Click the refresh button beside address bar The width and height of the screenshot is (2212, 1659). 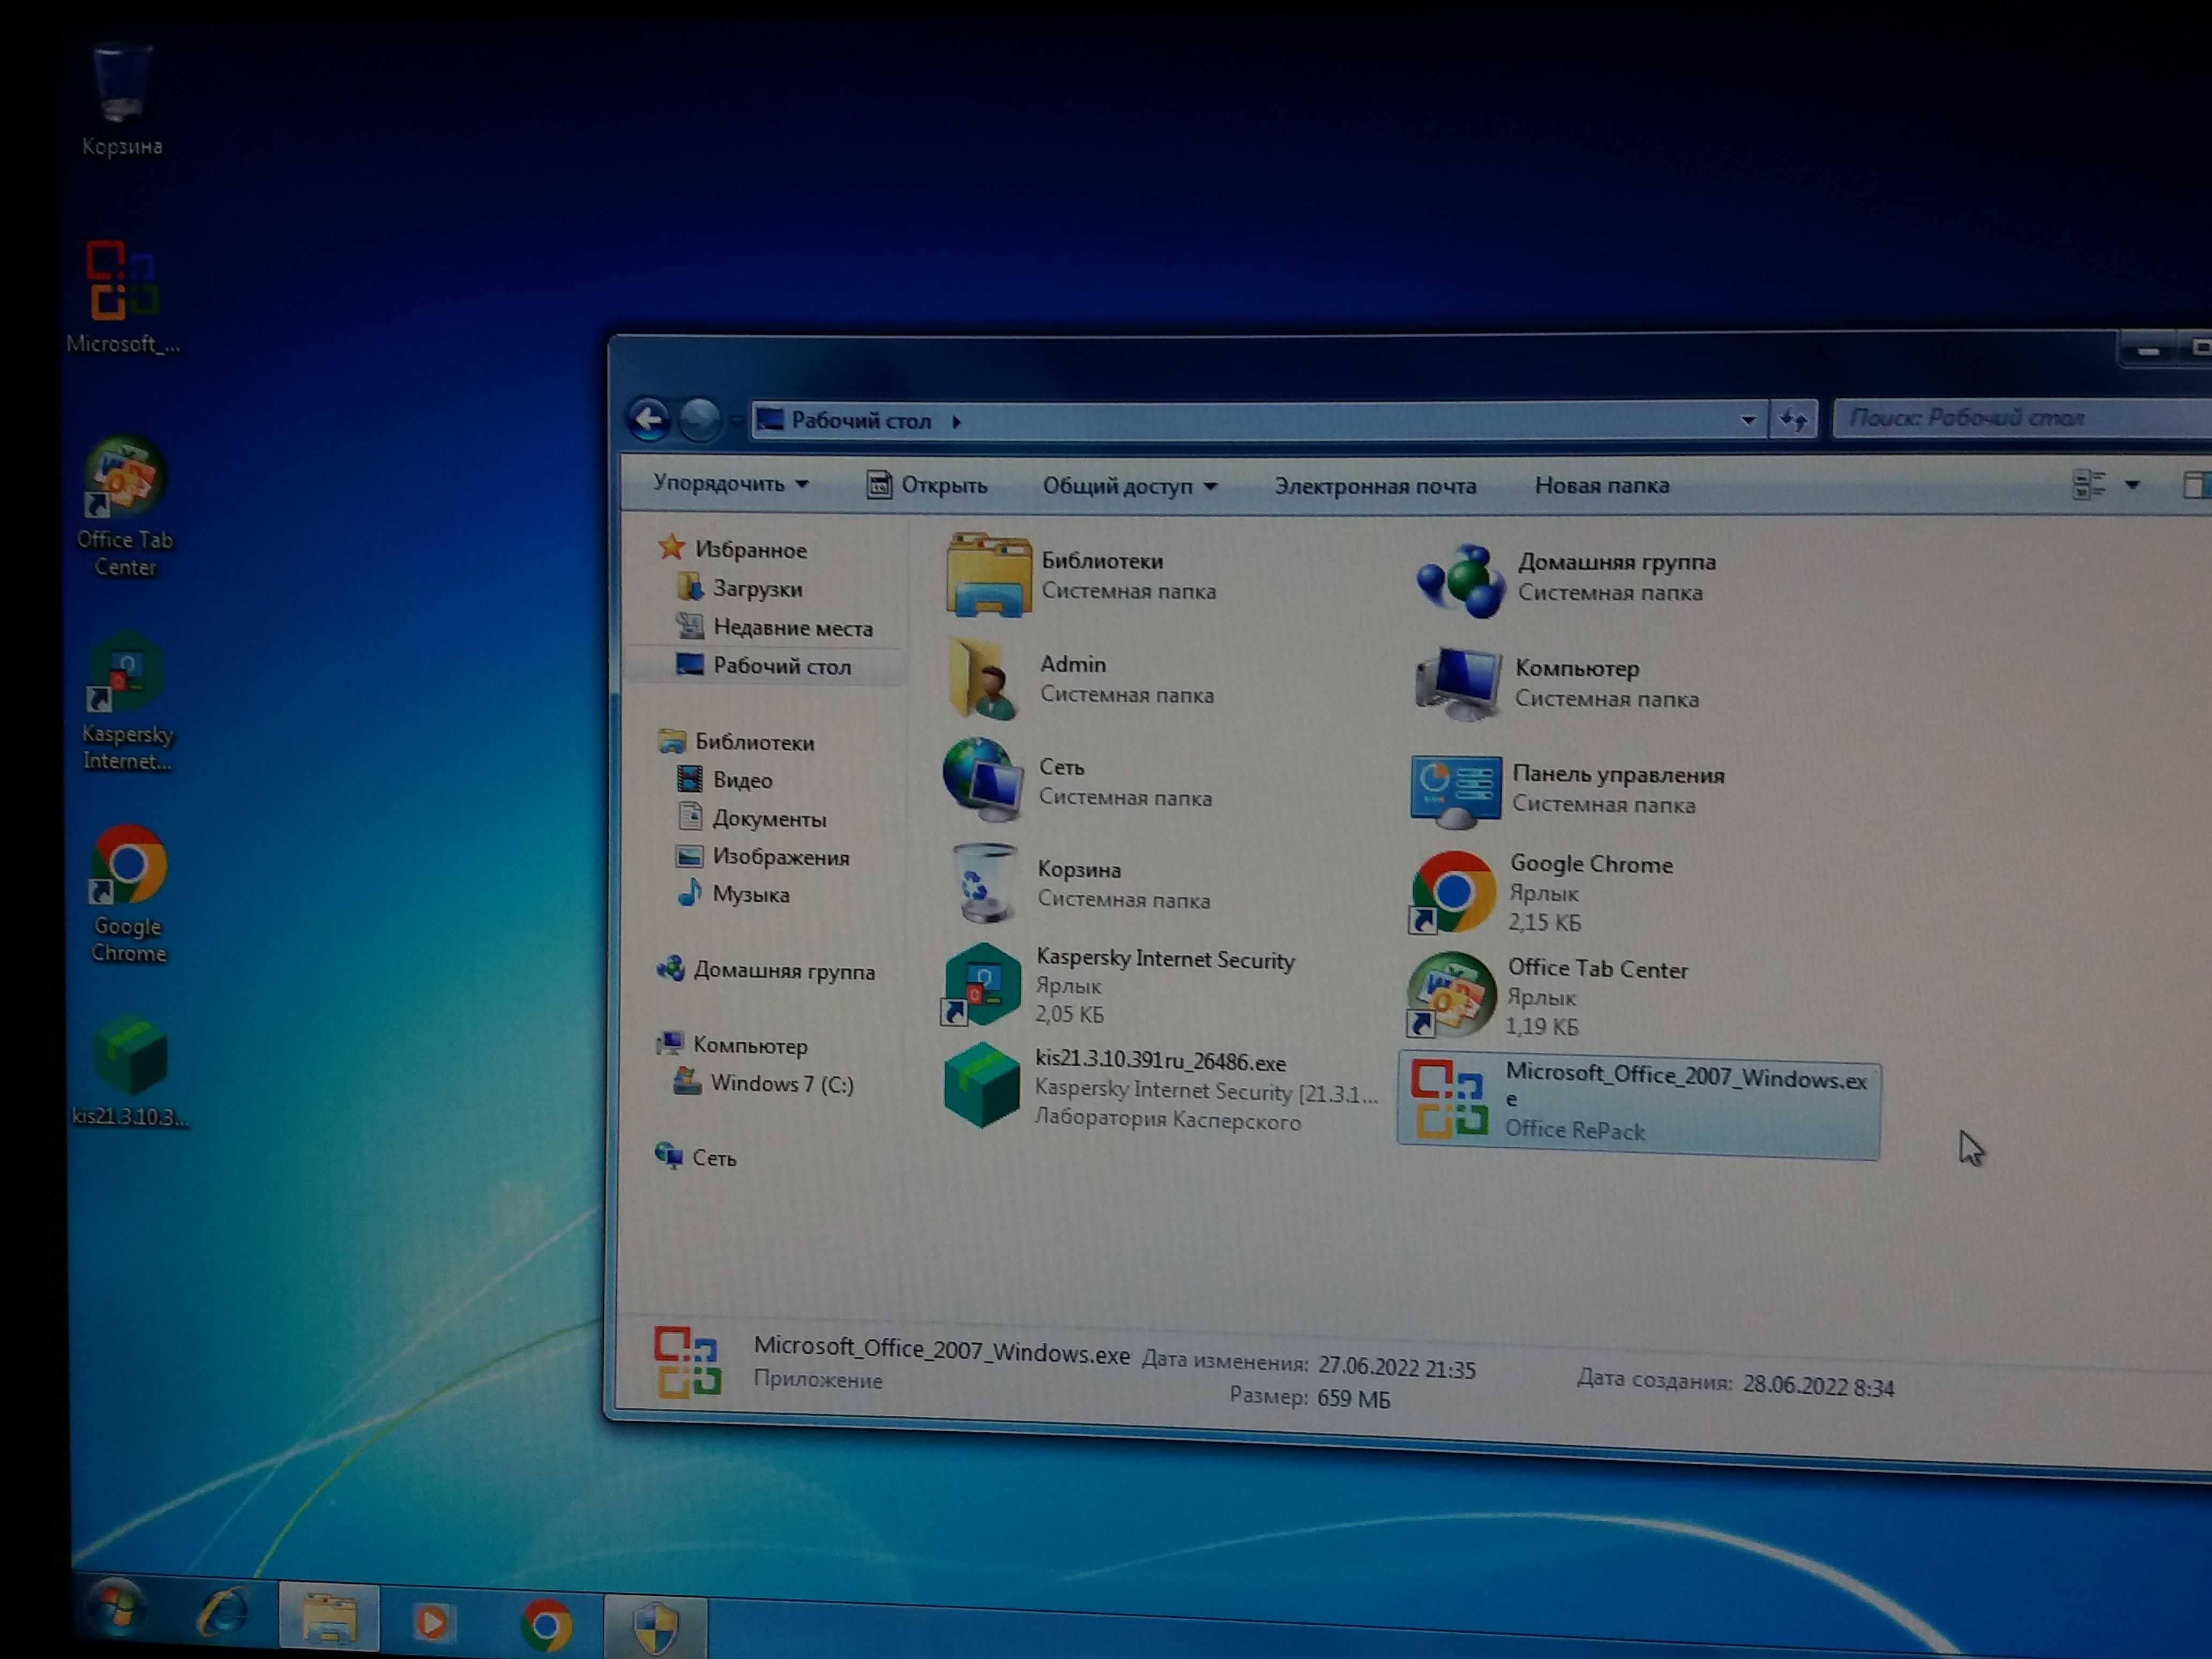tap(1794, 420)
